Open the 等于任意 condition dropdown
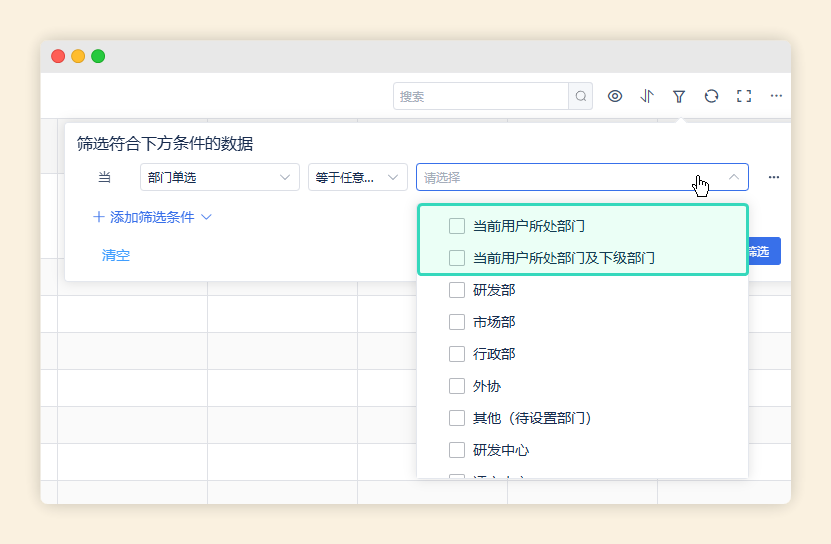The width and height of the screenshot is (831, 544). coord(357,177)
